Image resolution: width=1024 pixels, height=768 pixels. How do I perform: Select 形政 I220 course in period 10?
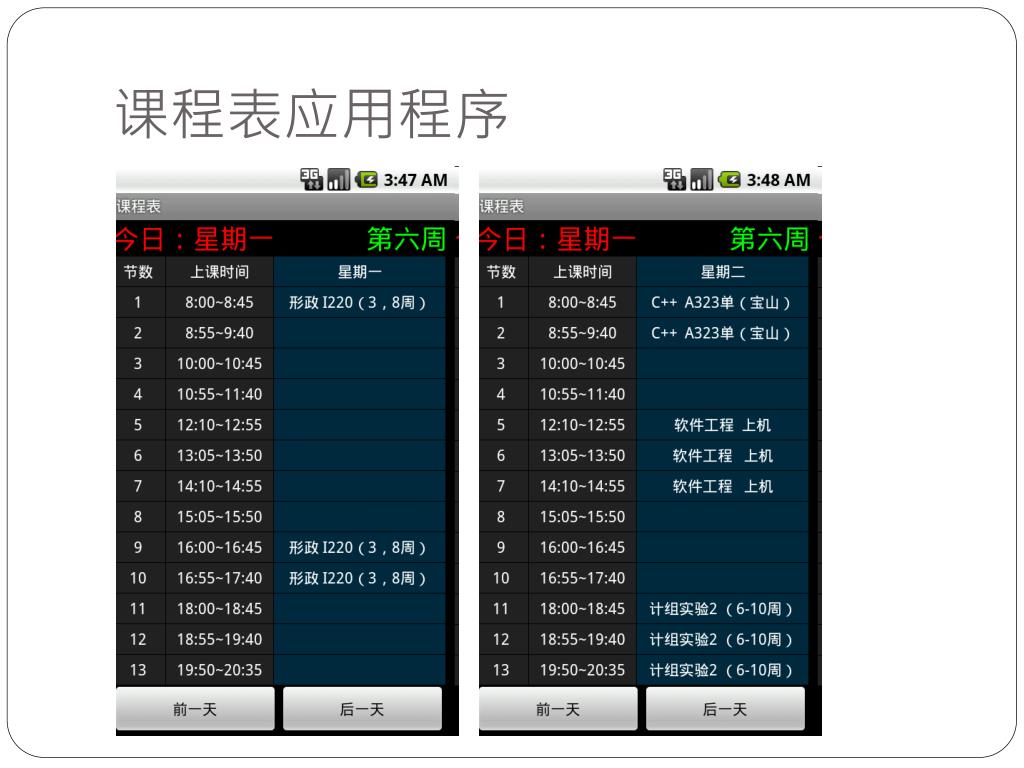360,578
